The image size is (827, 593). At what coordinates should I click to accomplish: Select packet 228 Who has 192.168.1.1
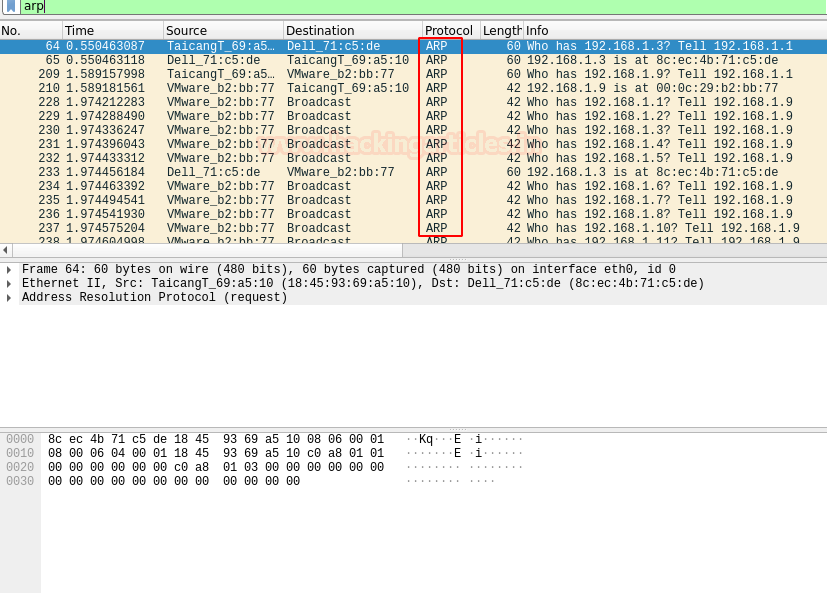point(414,102)
